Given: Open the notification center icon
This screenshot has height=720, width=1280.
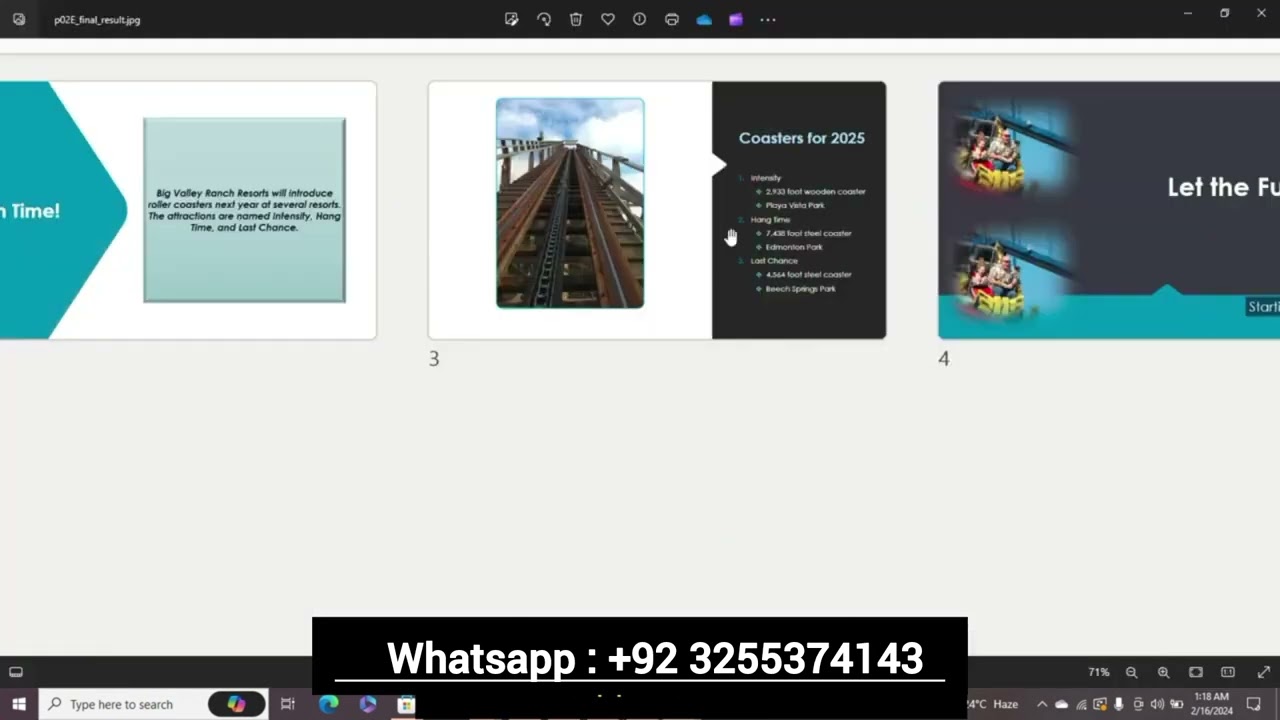Looking at the screenshot, I should coord(1255,704).
